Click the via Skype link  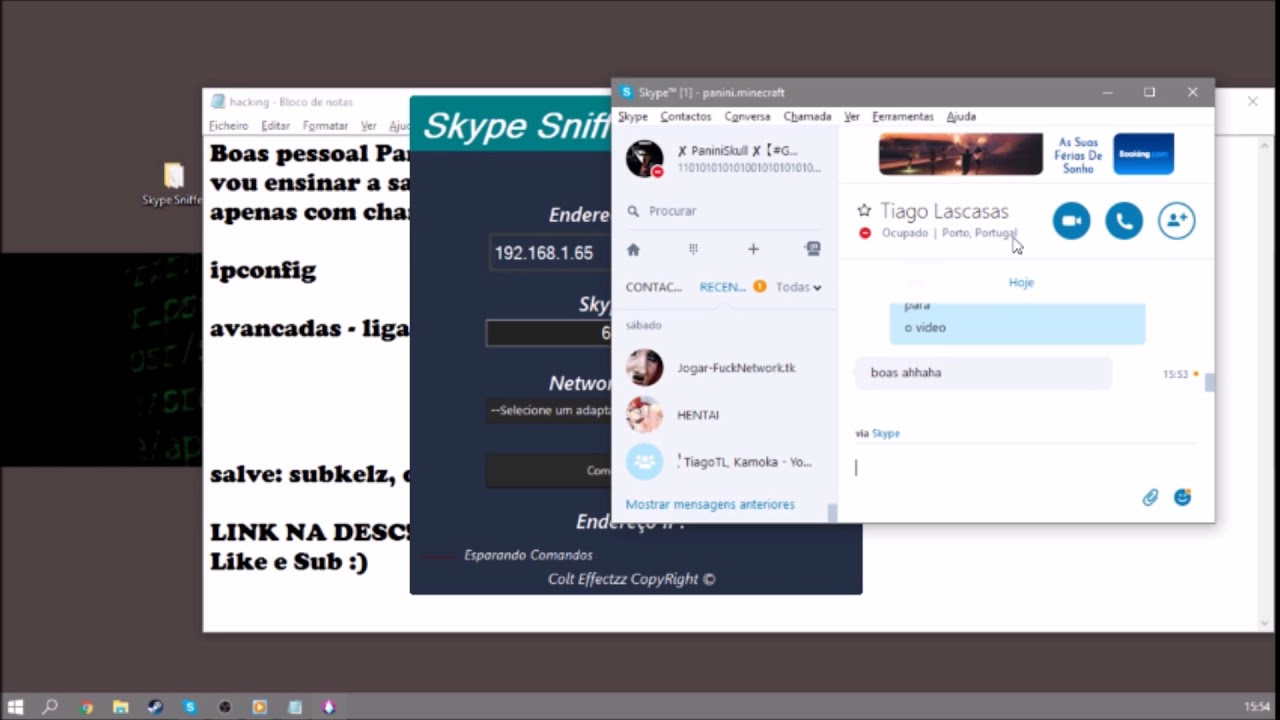coord(886,434)
